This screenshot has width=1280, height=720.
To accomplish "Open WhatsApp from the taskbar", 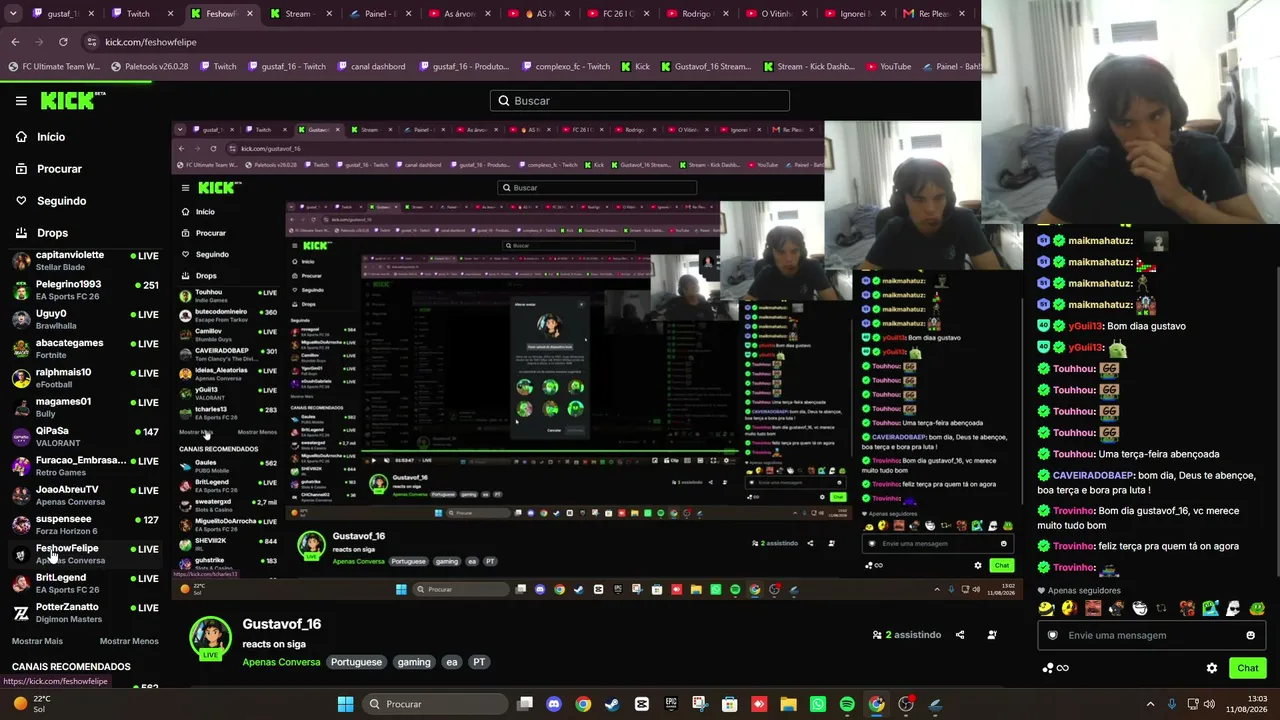I will click(818, 704).
